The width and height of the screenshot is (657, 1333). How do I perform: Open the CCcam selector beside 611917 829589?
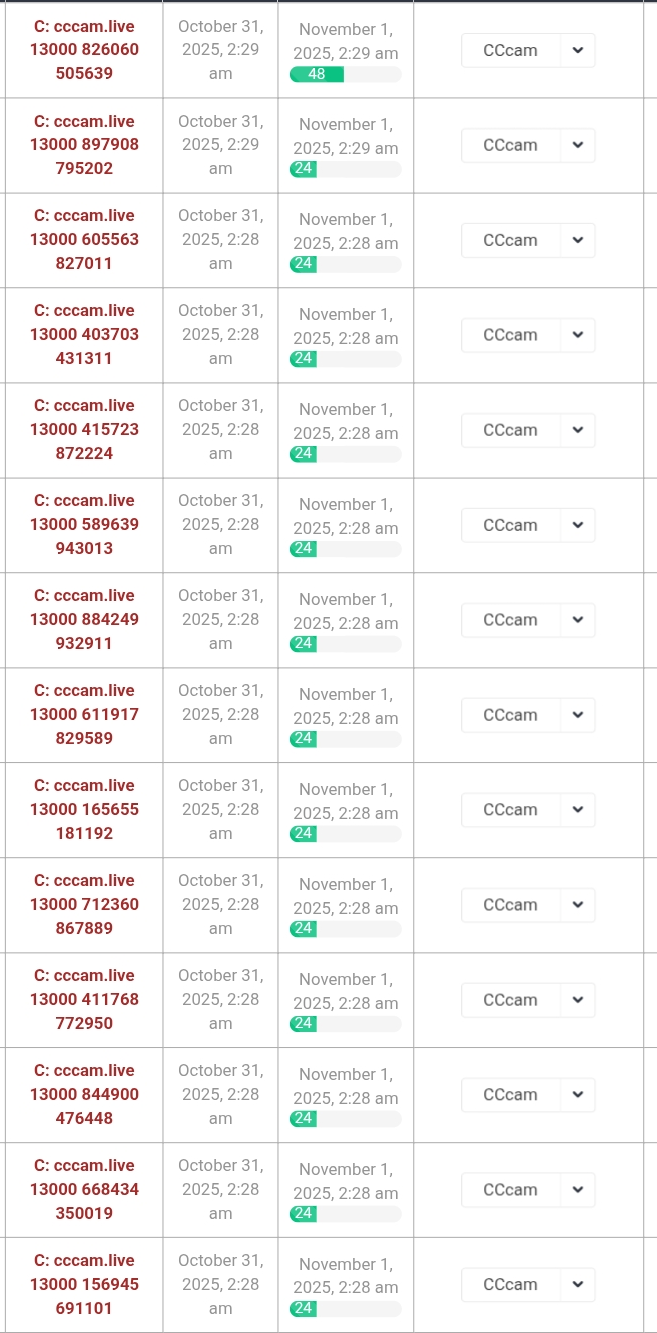pos(527,715)
